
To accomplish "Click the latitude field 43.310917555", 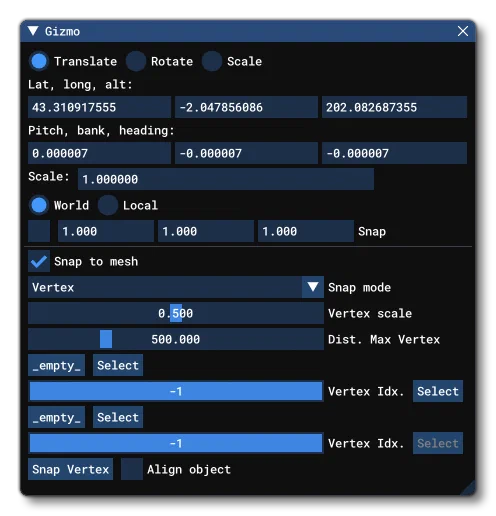I will (x=99, y=107).
